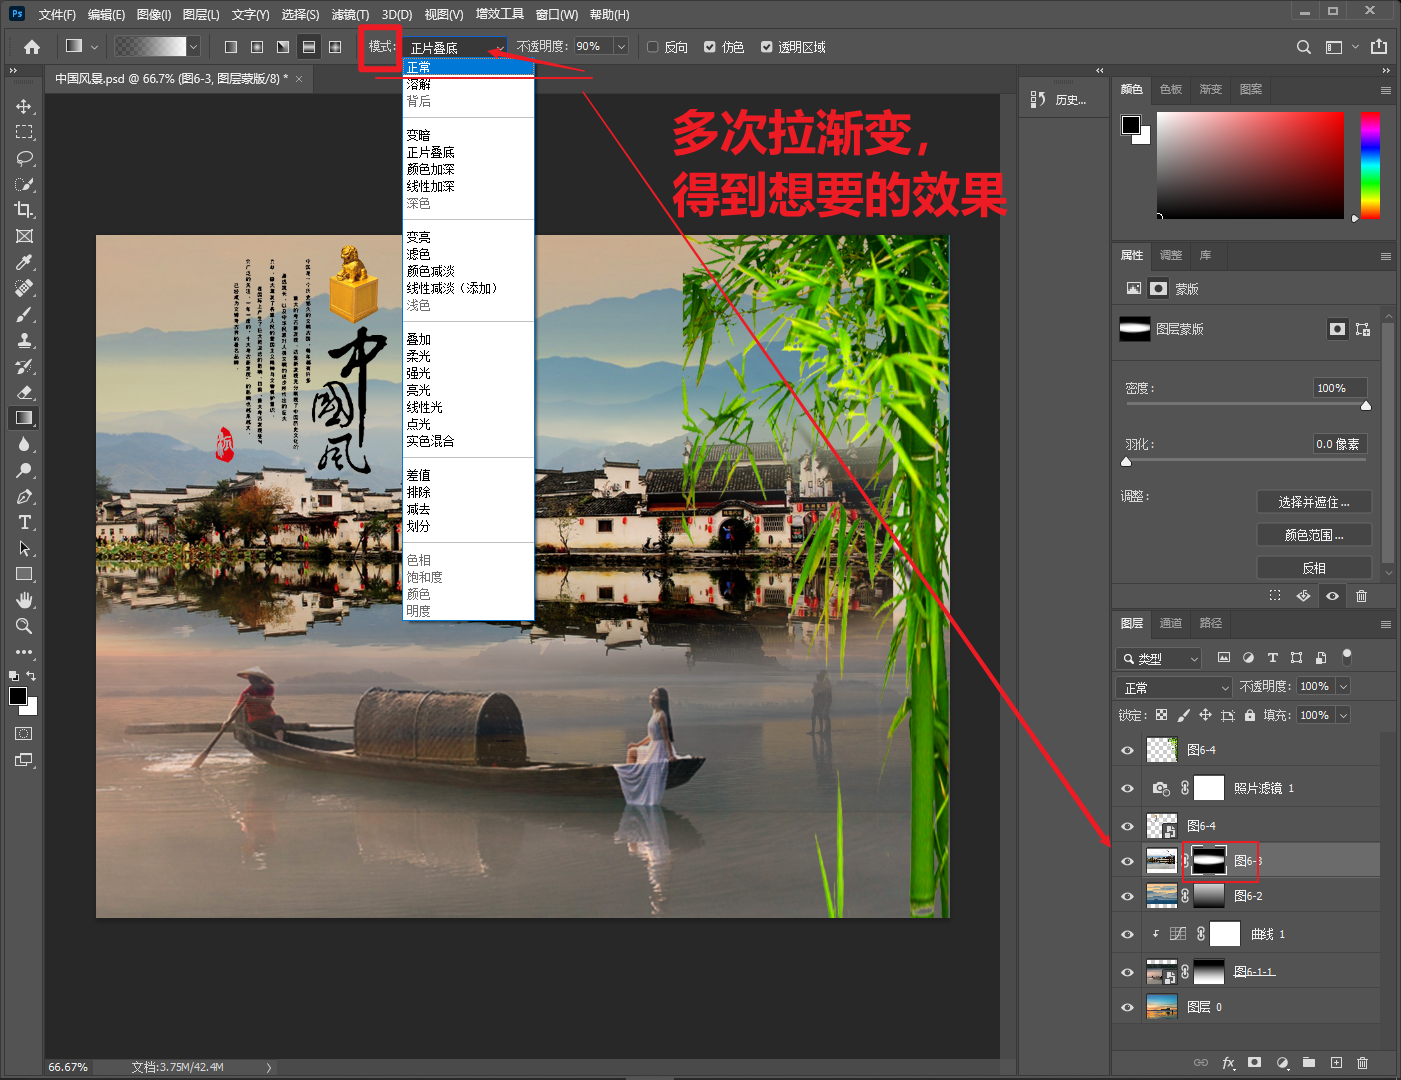
Task: Open the 滤镜(T) menu
Action: (x=350, y=15)
